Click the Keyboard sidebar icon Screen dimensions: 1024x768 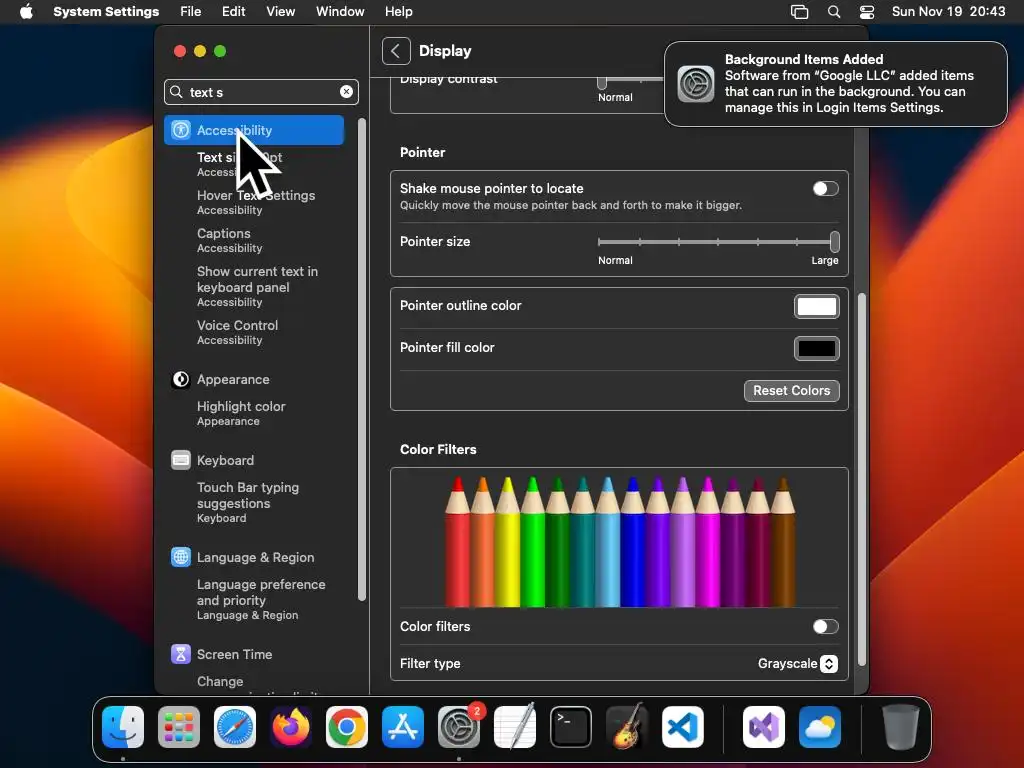point(181,460)
